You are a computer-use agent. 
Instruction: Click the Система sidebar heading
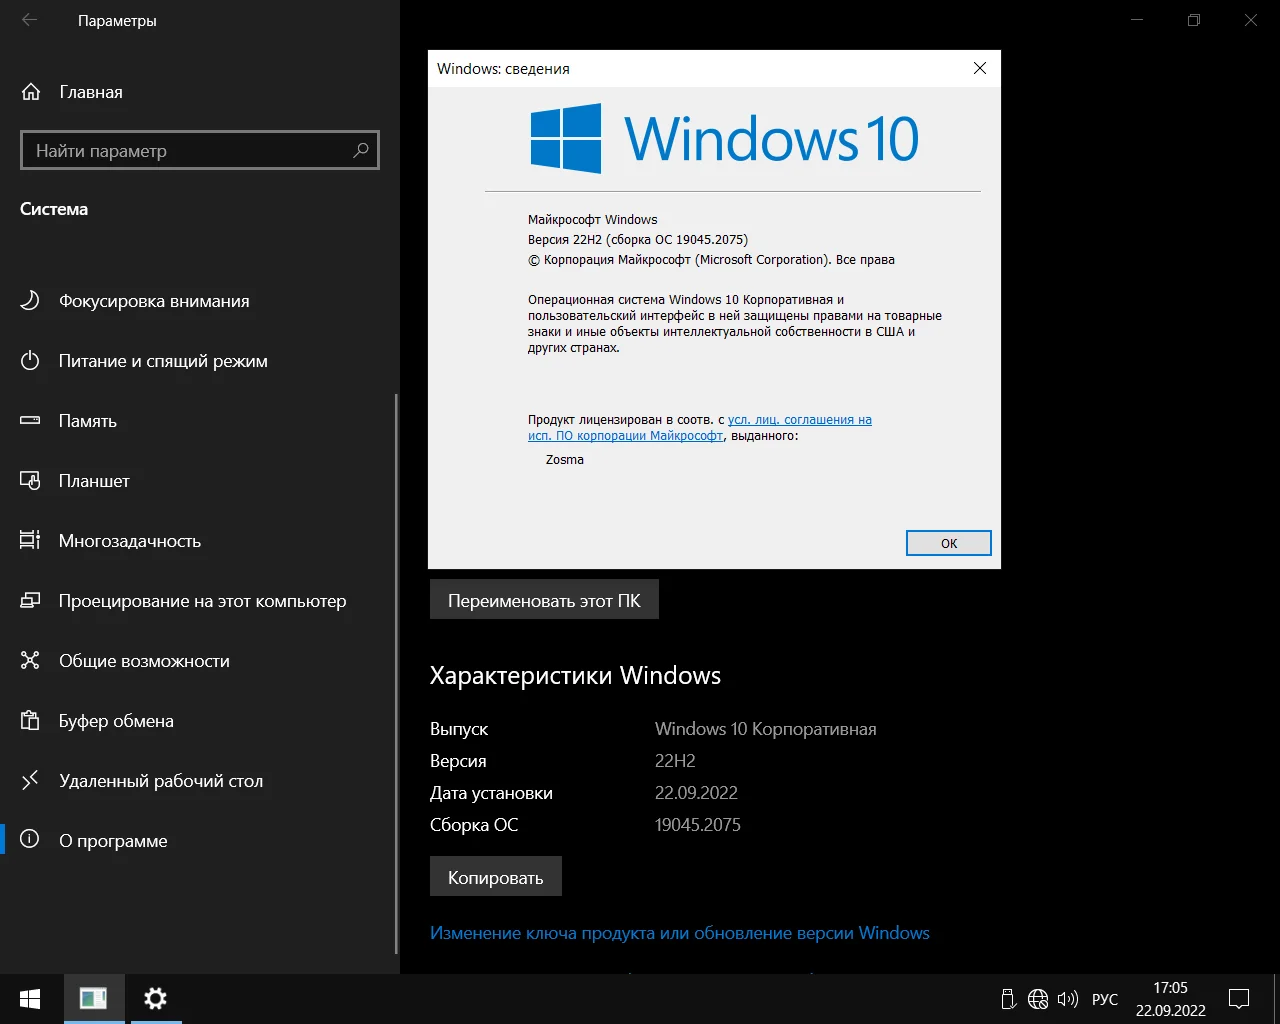coord(54,209)
